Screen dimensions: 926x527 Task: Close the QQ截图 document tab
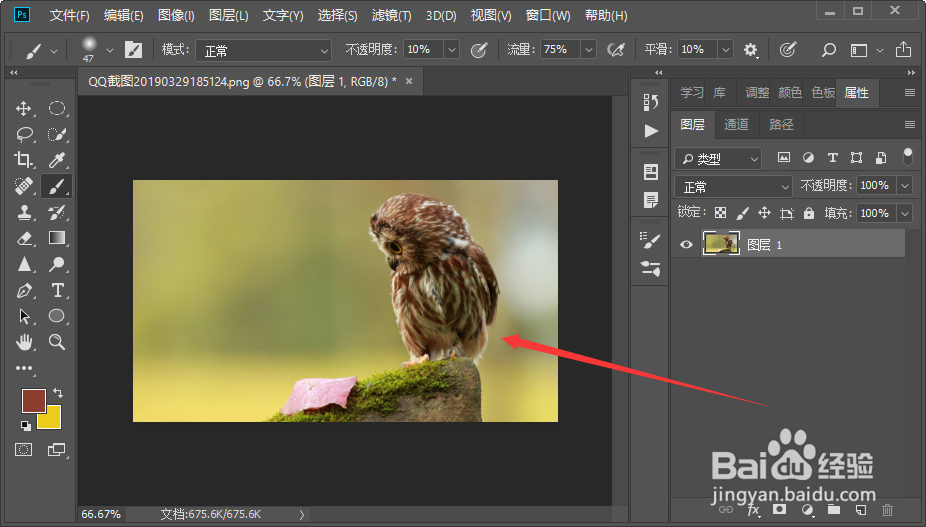(x=409, y=81)
